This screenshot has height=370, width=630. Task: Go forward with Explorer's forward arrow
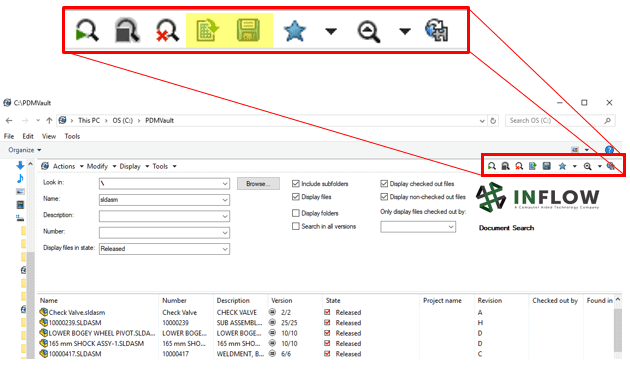25,121
